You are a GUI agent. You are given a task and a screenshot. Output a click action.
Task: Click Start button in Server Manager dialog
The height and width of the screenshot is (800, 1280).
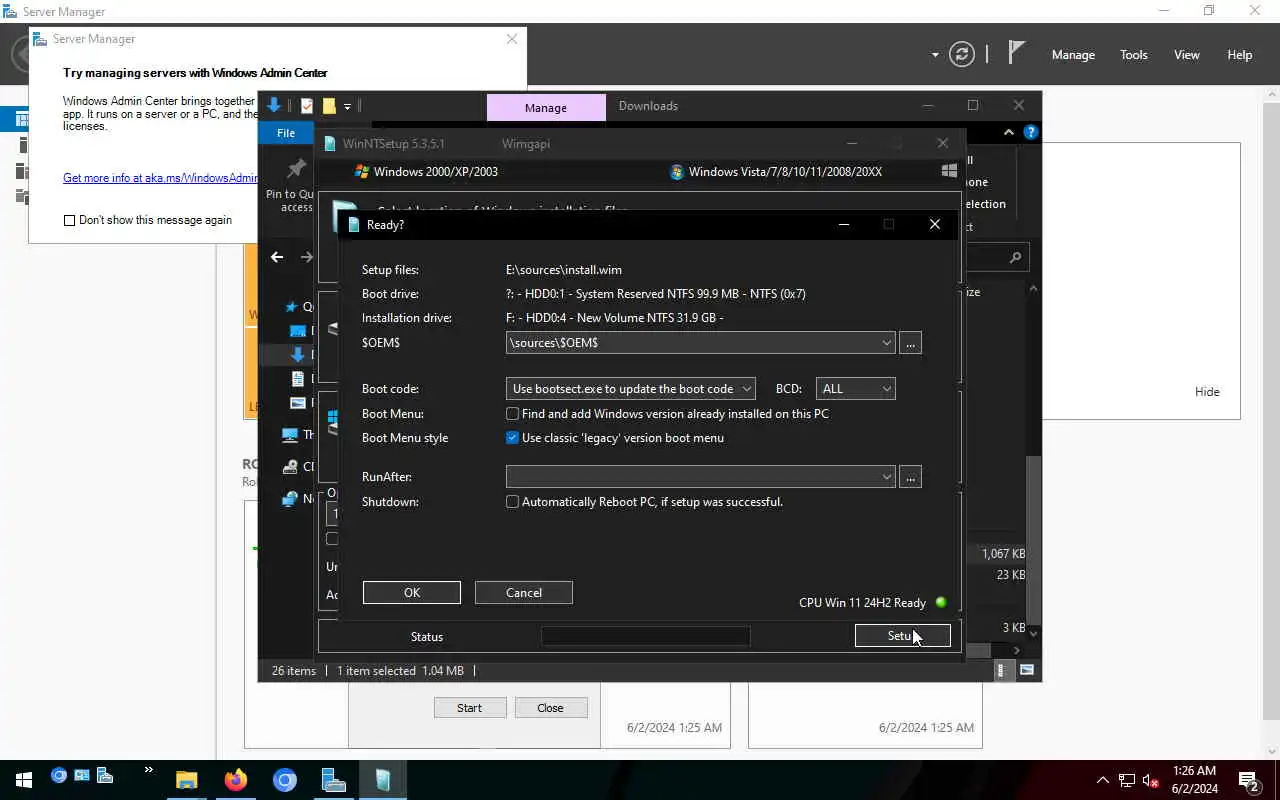click(x=469, y=708)
